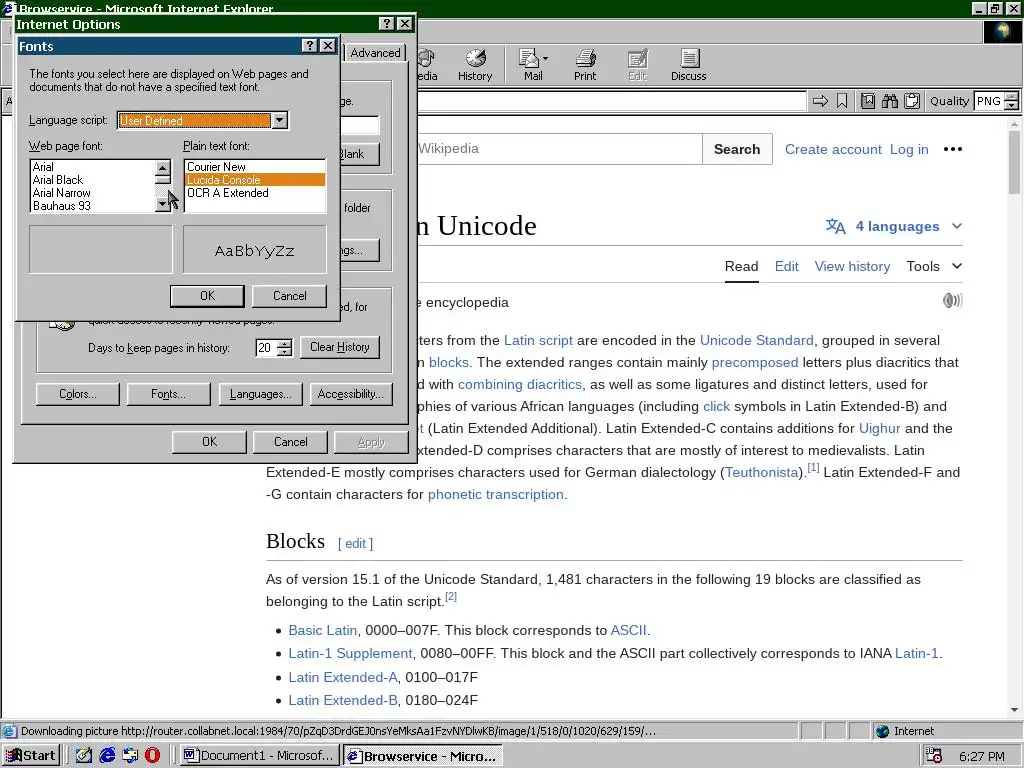Decrease days to keep history spinner
Screen dimensions: 1024x768
click(284, 351)
